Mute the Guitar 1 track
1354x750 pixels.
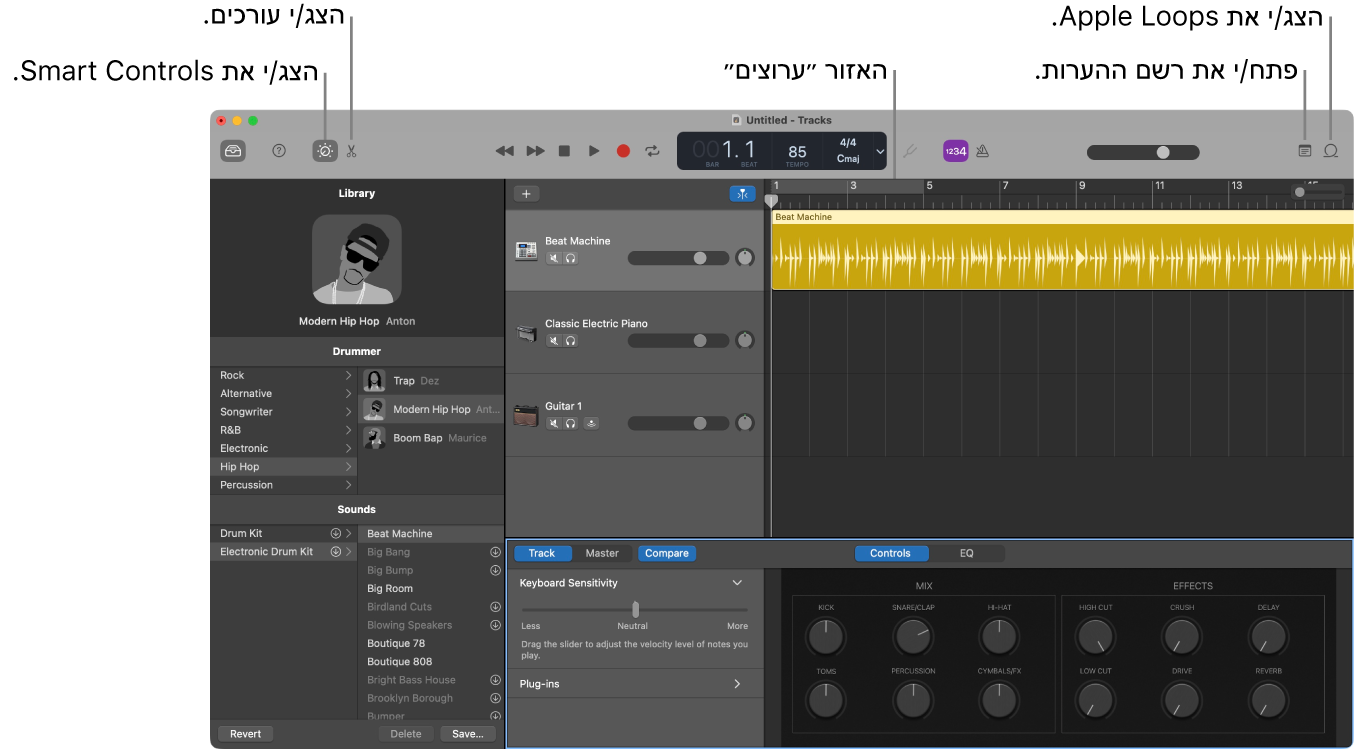click(x=553, y=423)
